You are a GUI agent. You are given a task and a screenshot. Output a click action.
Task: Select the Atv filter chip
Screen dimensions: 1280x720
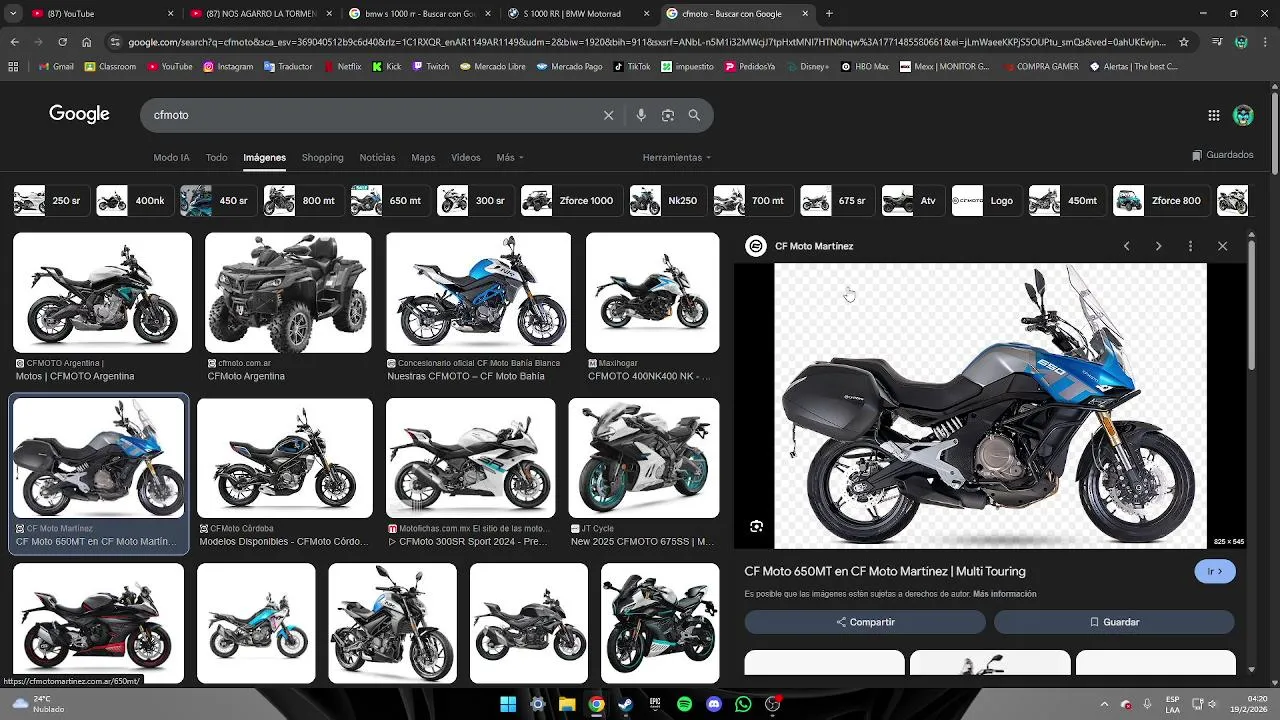[911, 201]
